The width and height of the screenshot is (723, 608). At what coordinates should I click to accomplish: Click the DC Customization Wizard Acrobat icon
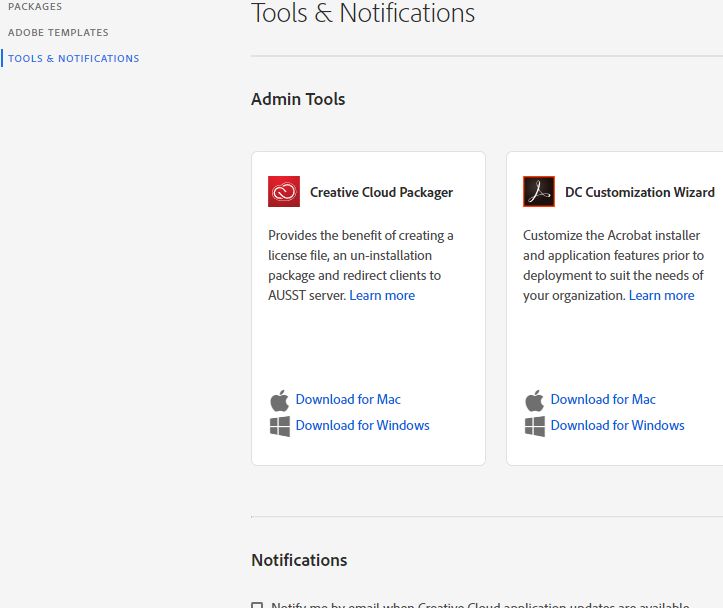[539, 191]
